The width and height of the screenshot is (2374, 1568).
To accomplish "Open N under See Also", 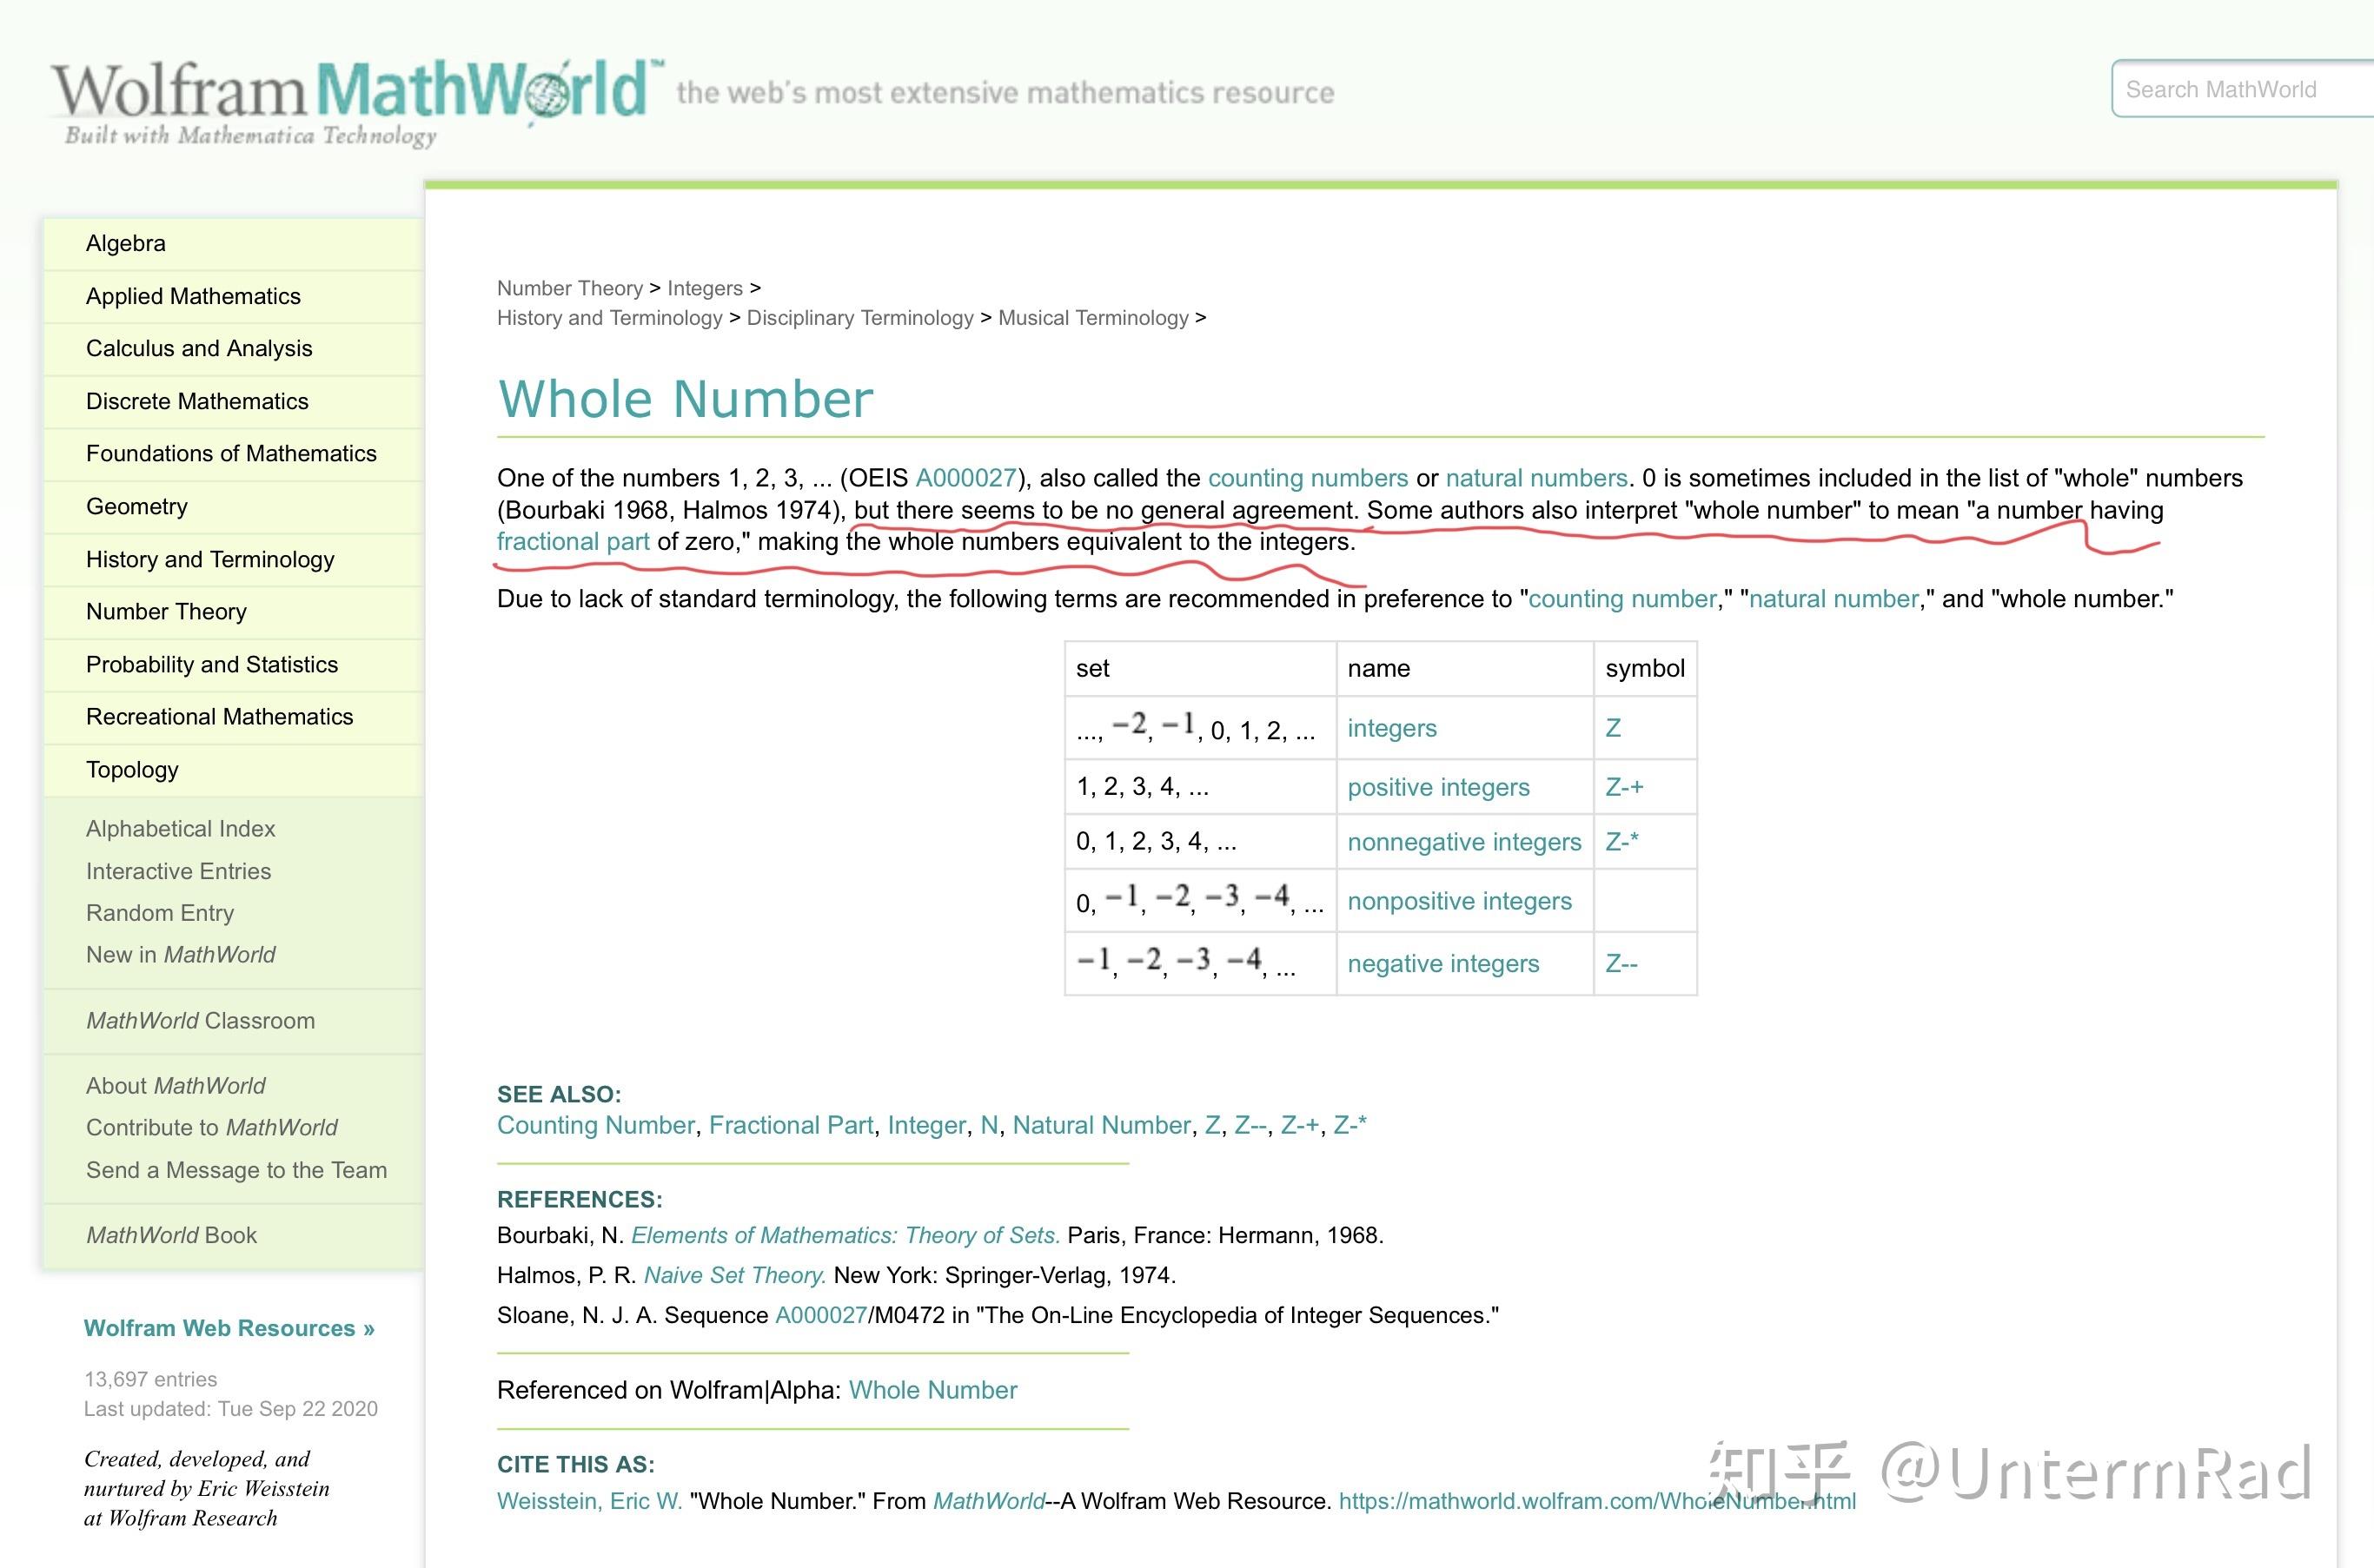I will [x=989, y=1125].
